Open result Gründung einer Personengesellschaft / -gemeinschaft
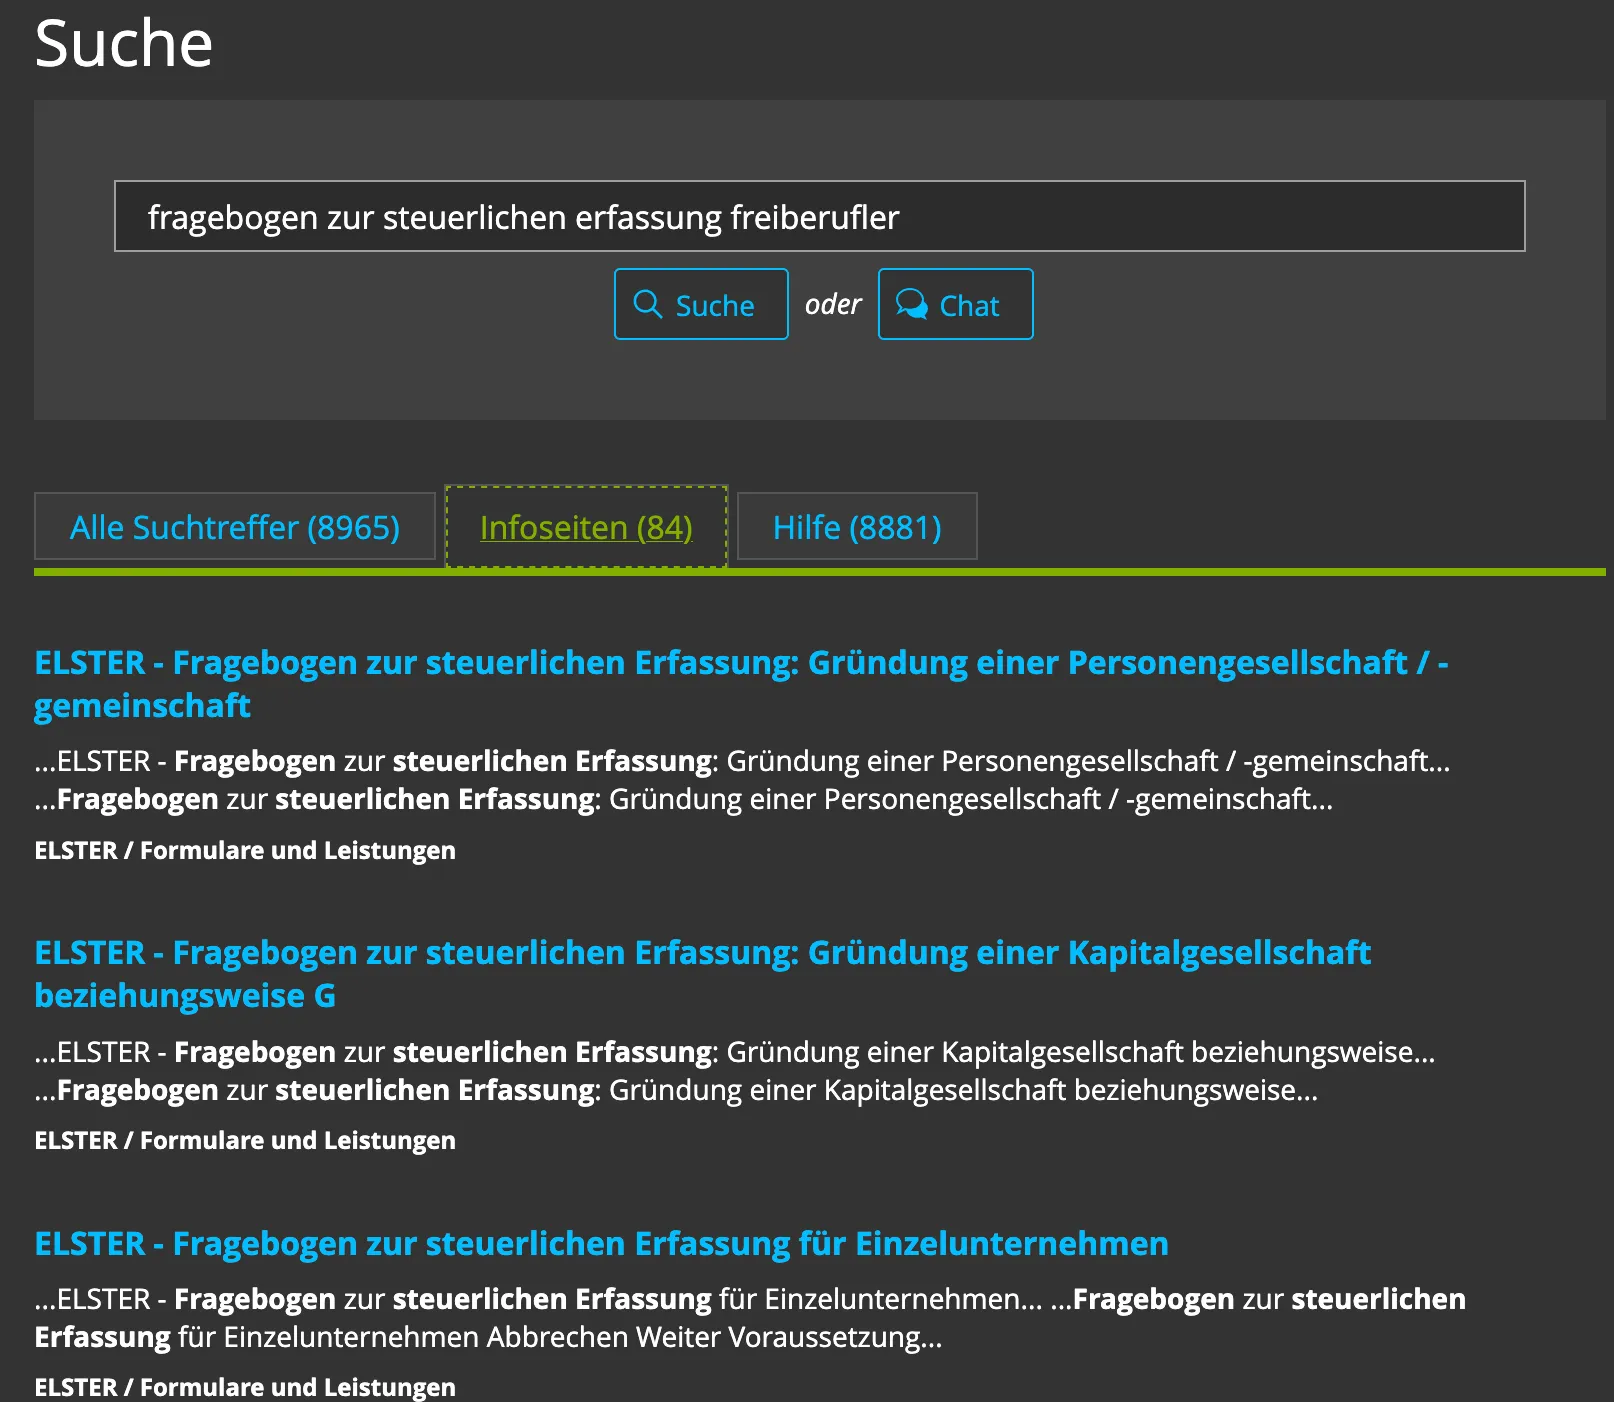The image size is (1614, 1402). [741, 684]
